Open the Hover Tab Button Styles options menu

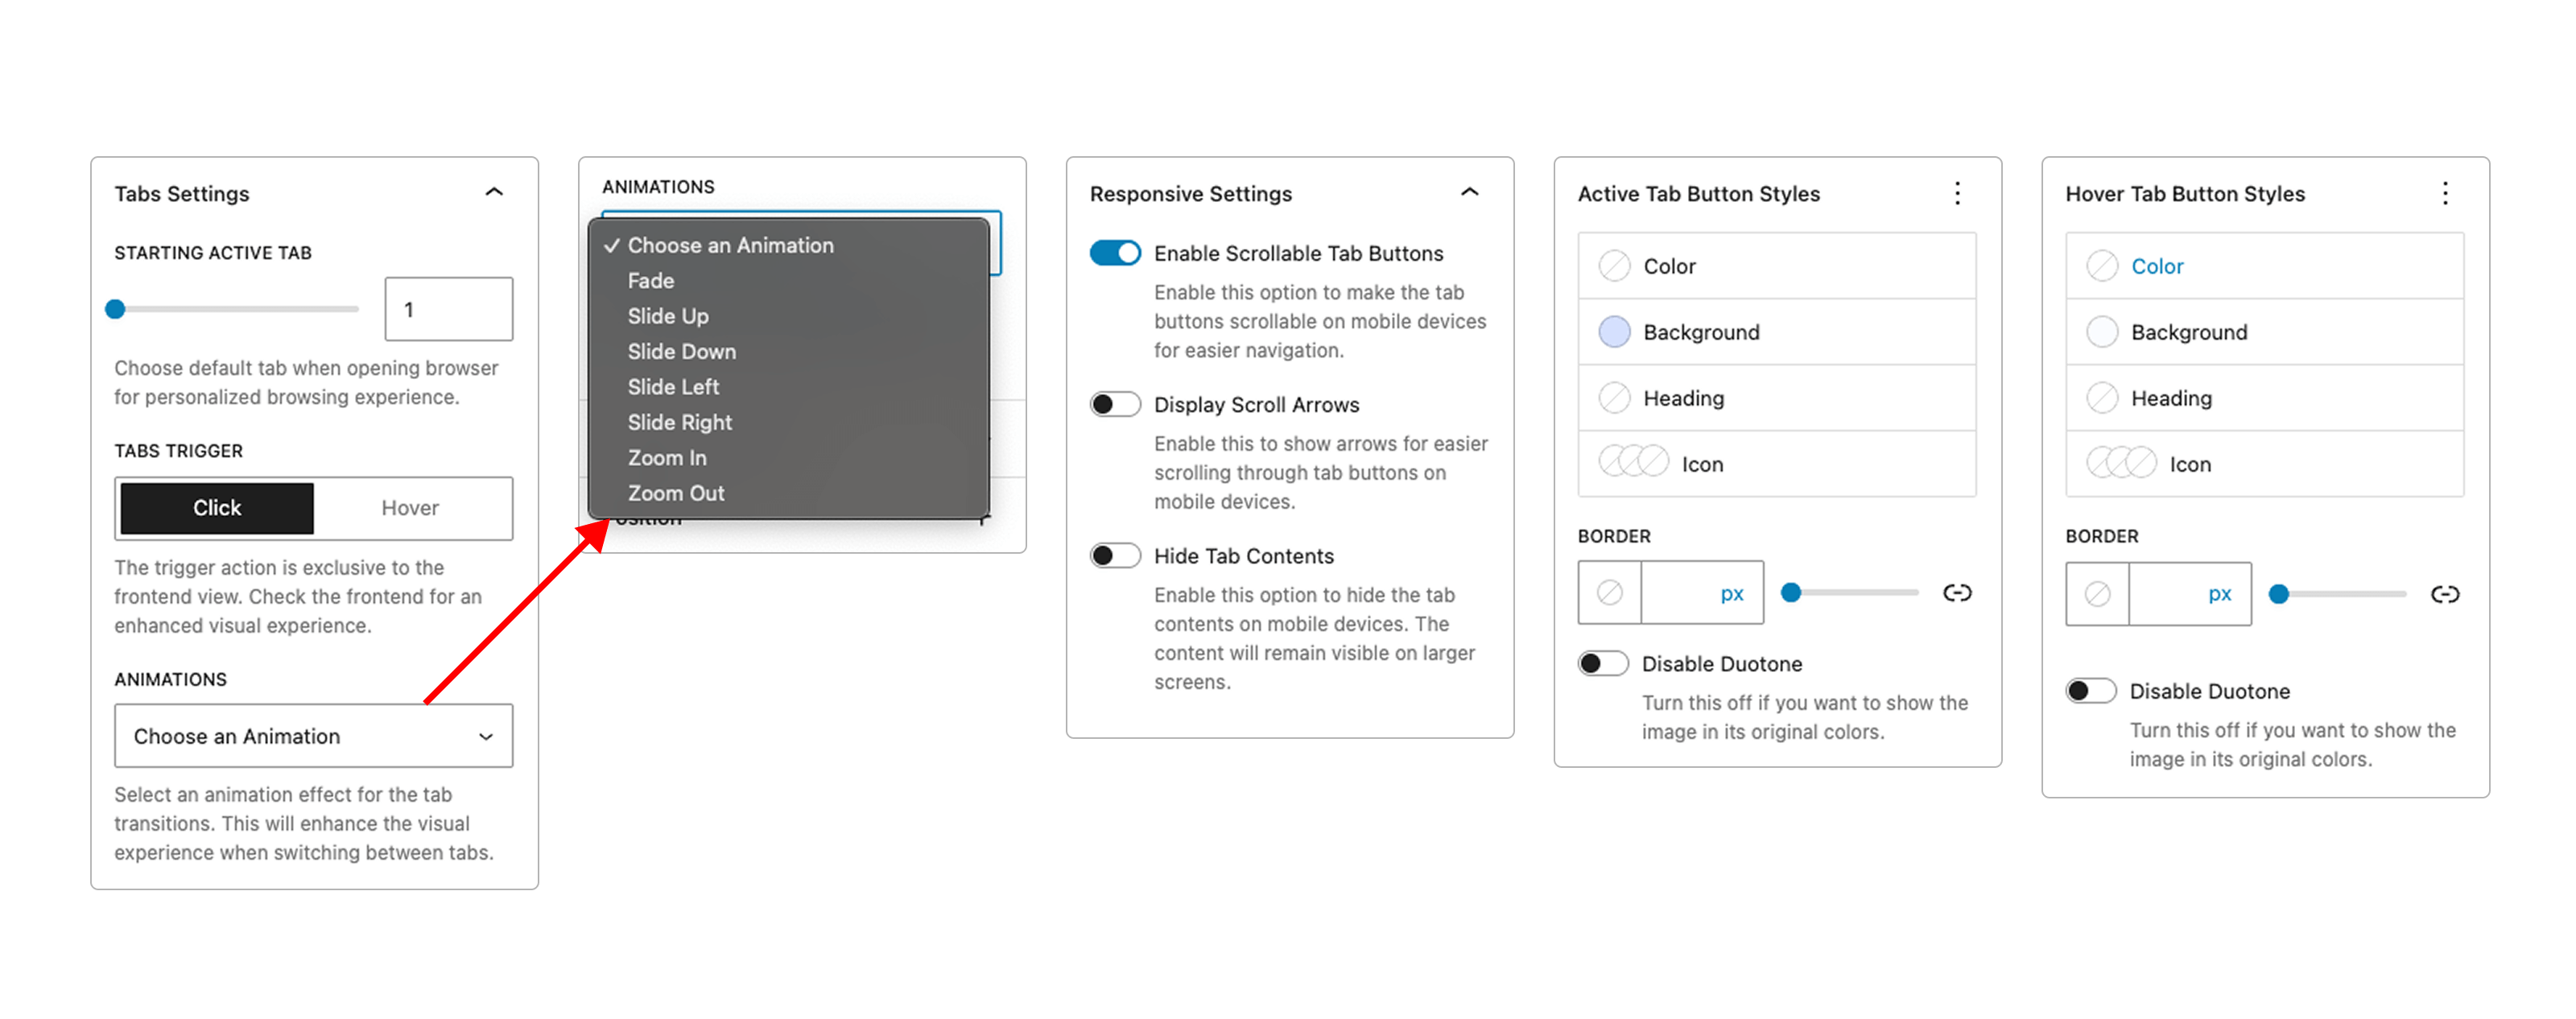tap(2446, 193)
